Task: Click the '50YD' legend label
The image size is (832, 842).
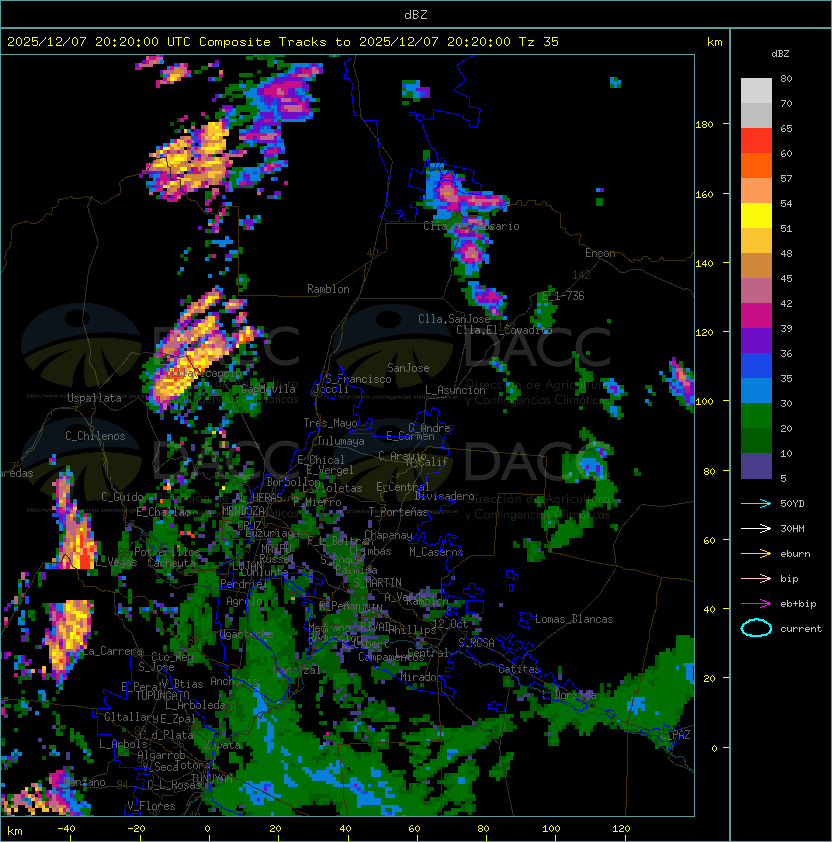Action: pyautogui.click(x=792, y=504)
